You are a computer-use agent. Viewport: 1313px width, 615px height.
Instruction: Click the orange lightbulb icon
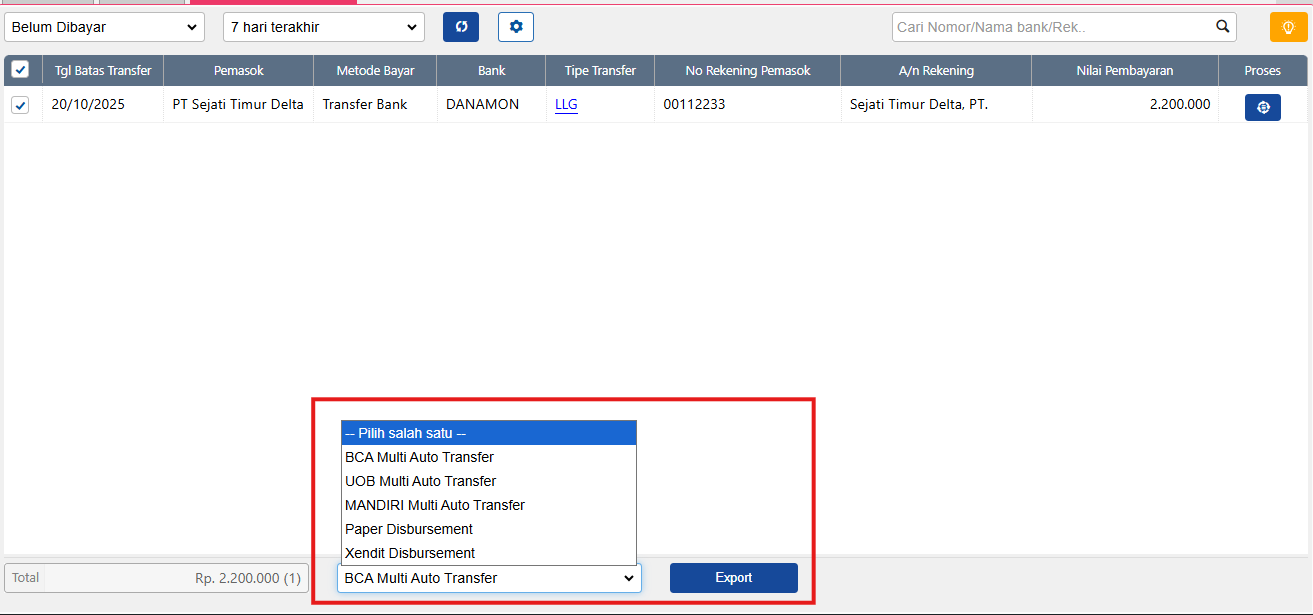[1288, 27]
